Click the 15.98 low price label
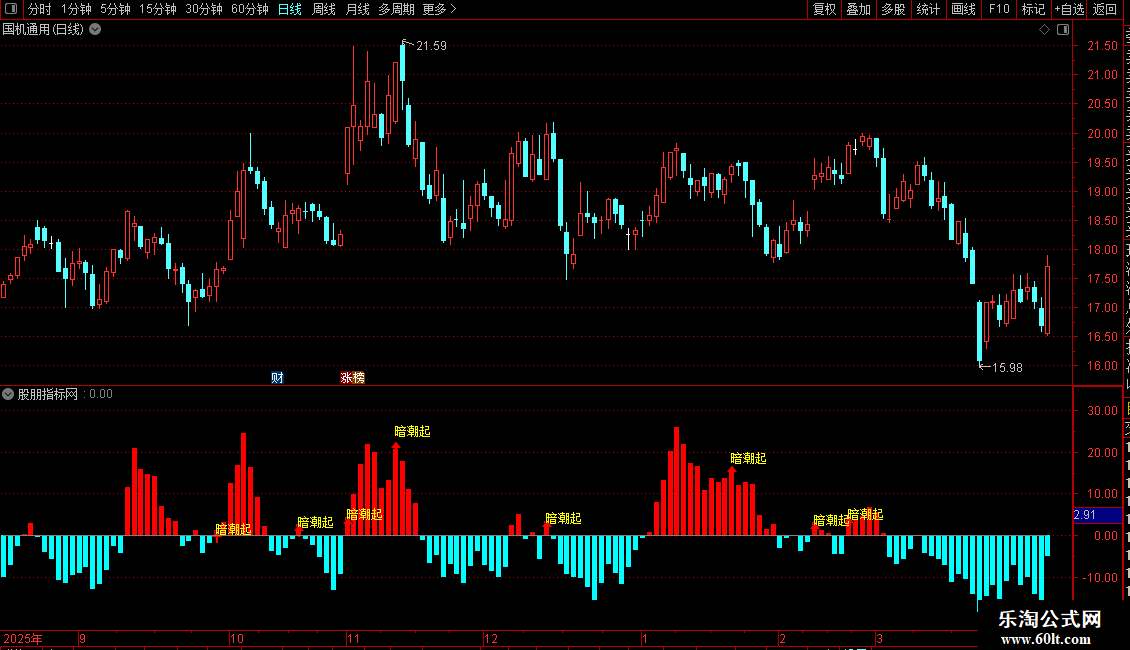Image resolution: width=1130 pixels, height=650 pixels. coord(1007,368)
